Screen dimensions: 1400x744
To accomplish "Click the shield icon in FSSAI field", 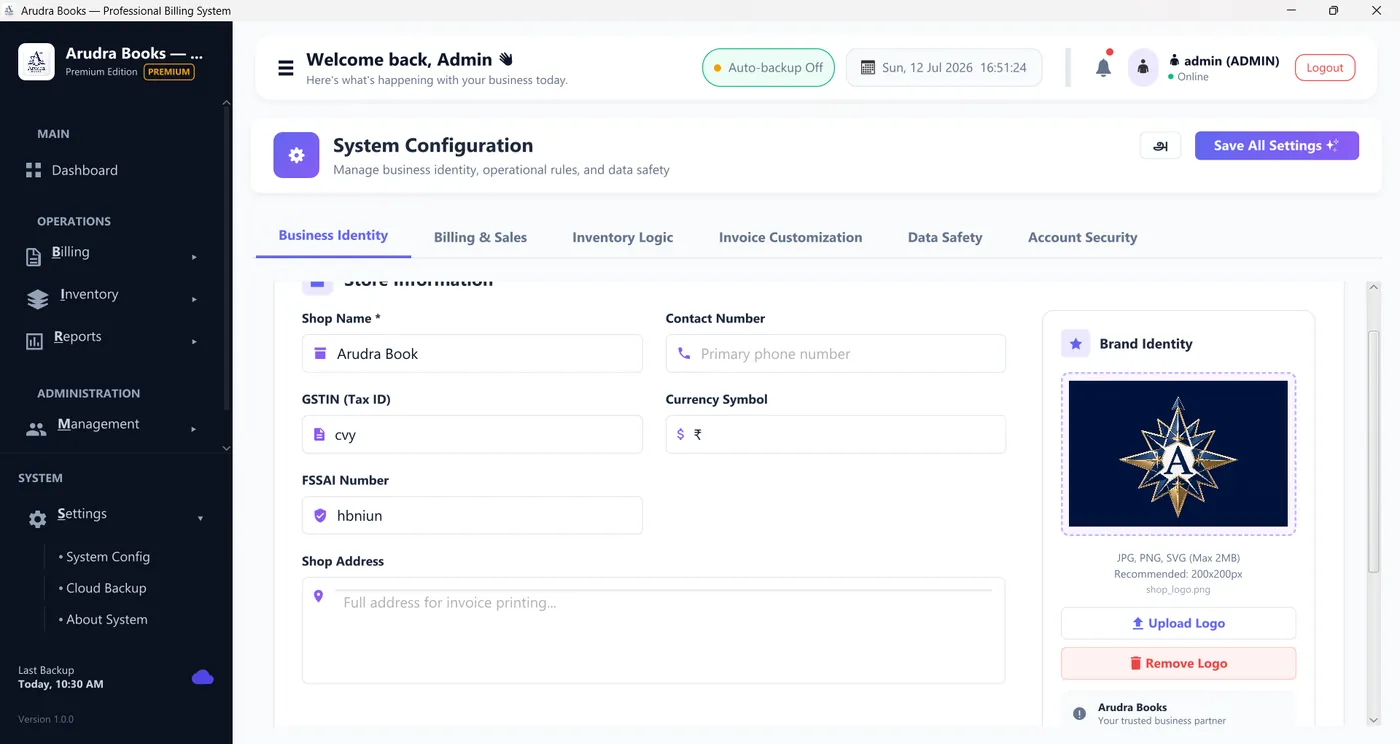I will (x=320, y=516).
